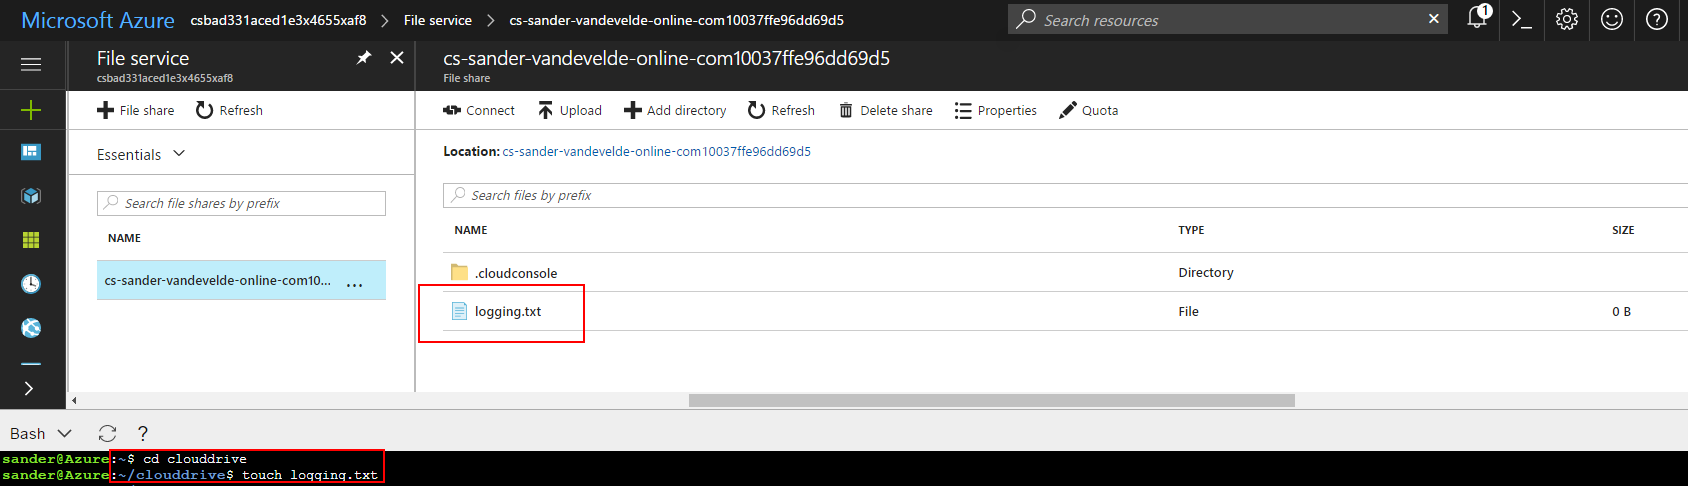
Task: Open portal settings gear
Action: click(1567, 20)
